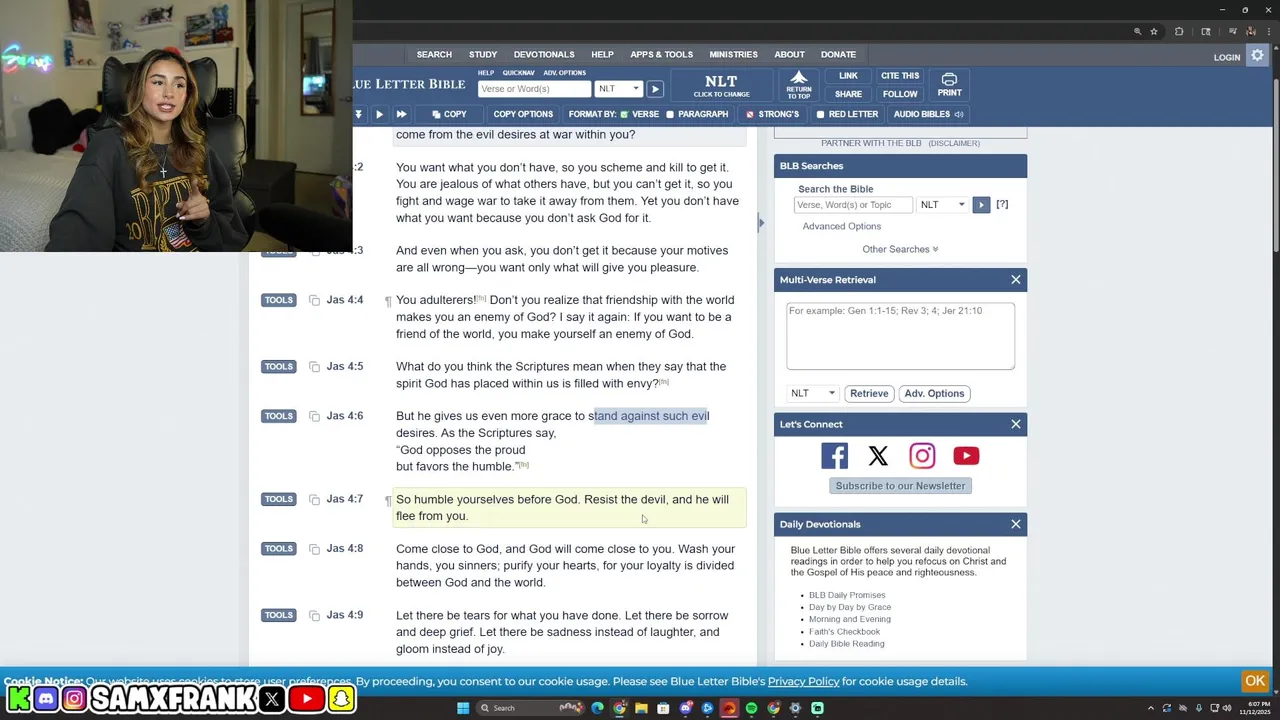Click the copy icon beside Jas 4:8
Viewport: 1280px width, 720px height.
coord(314,549)
